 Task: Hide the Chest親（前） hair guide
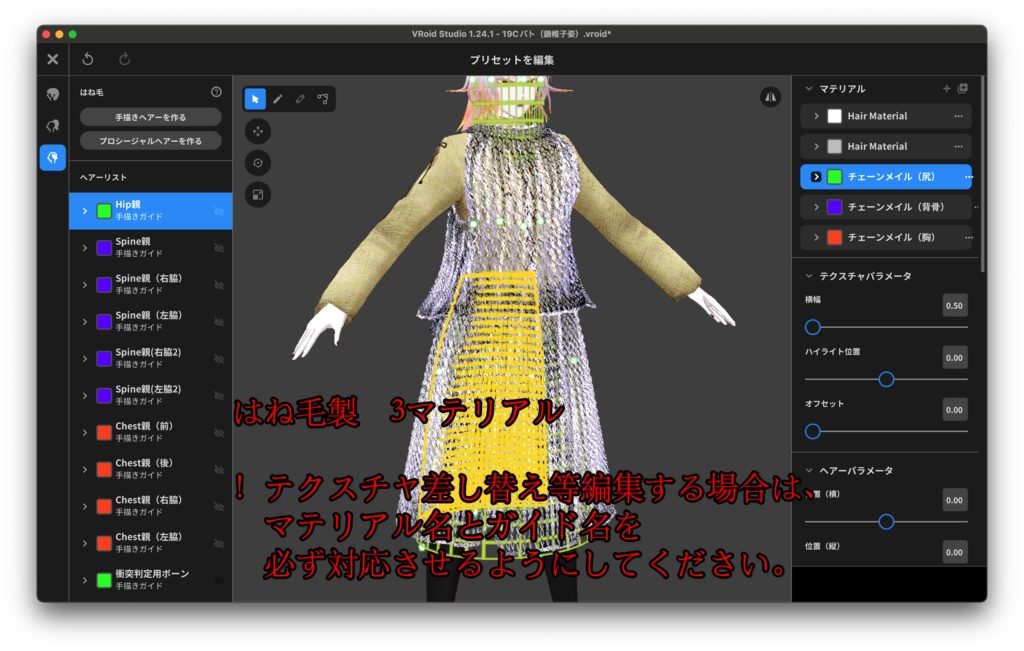point(217,431)
